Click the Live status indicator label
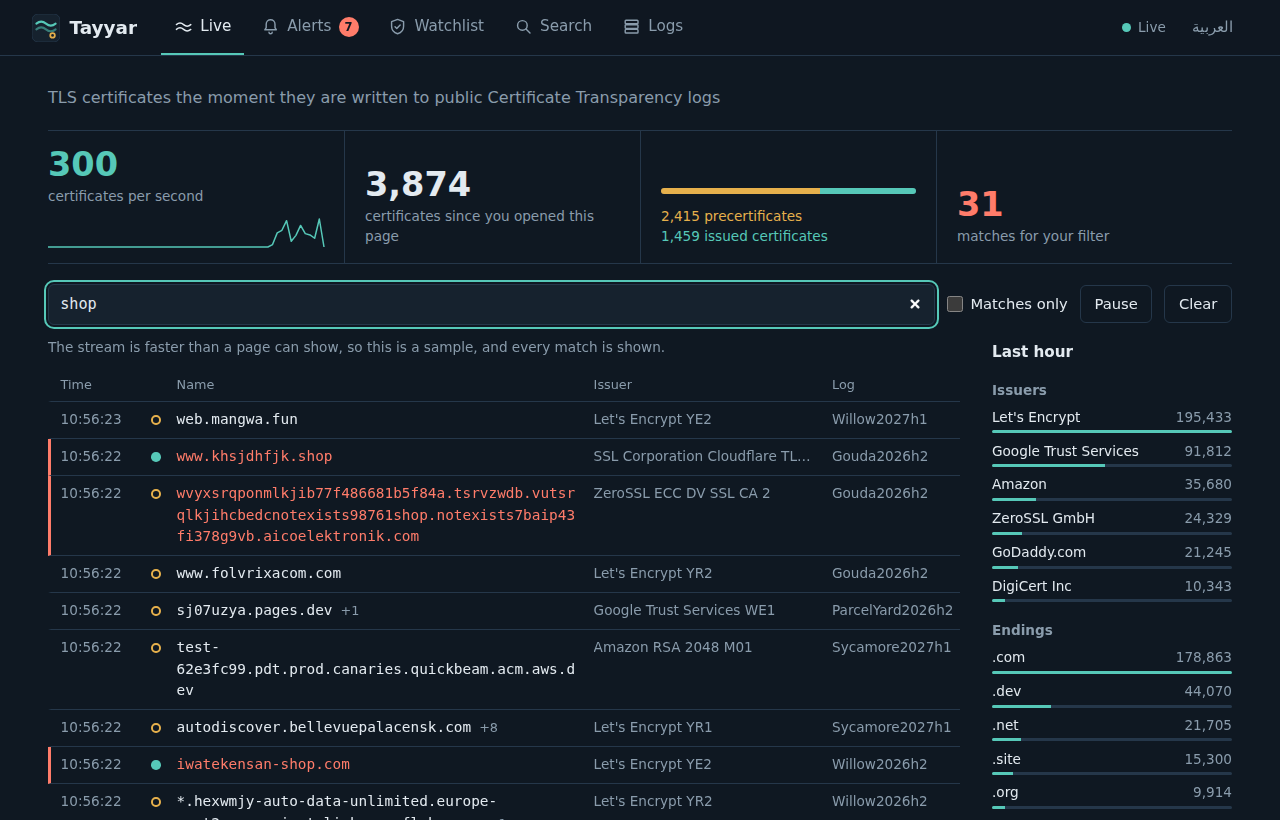This screenshot has height=820, width=1280. pyautogui.click(x=1152, y=27)
